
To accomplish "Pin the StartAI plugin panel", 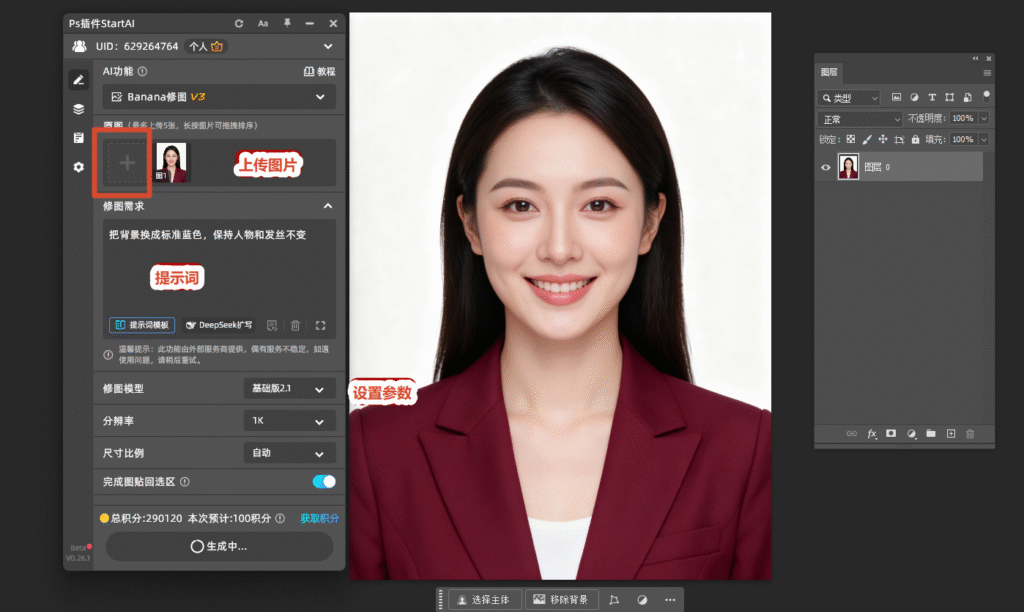I will (x=287, y=23).
